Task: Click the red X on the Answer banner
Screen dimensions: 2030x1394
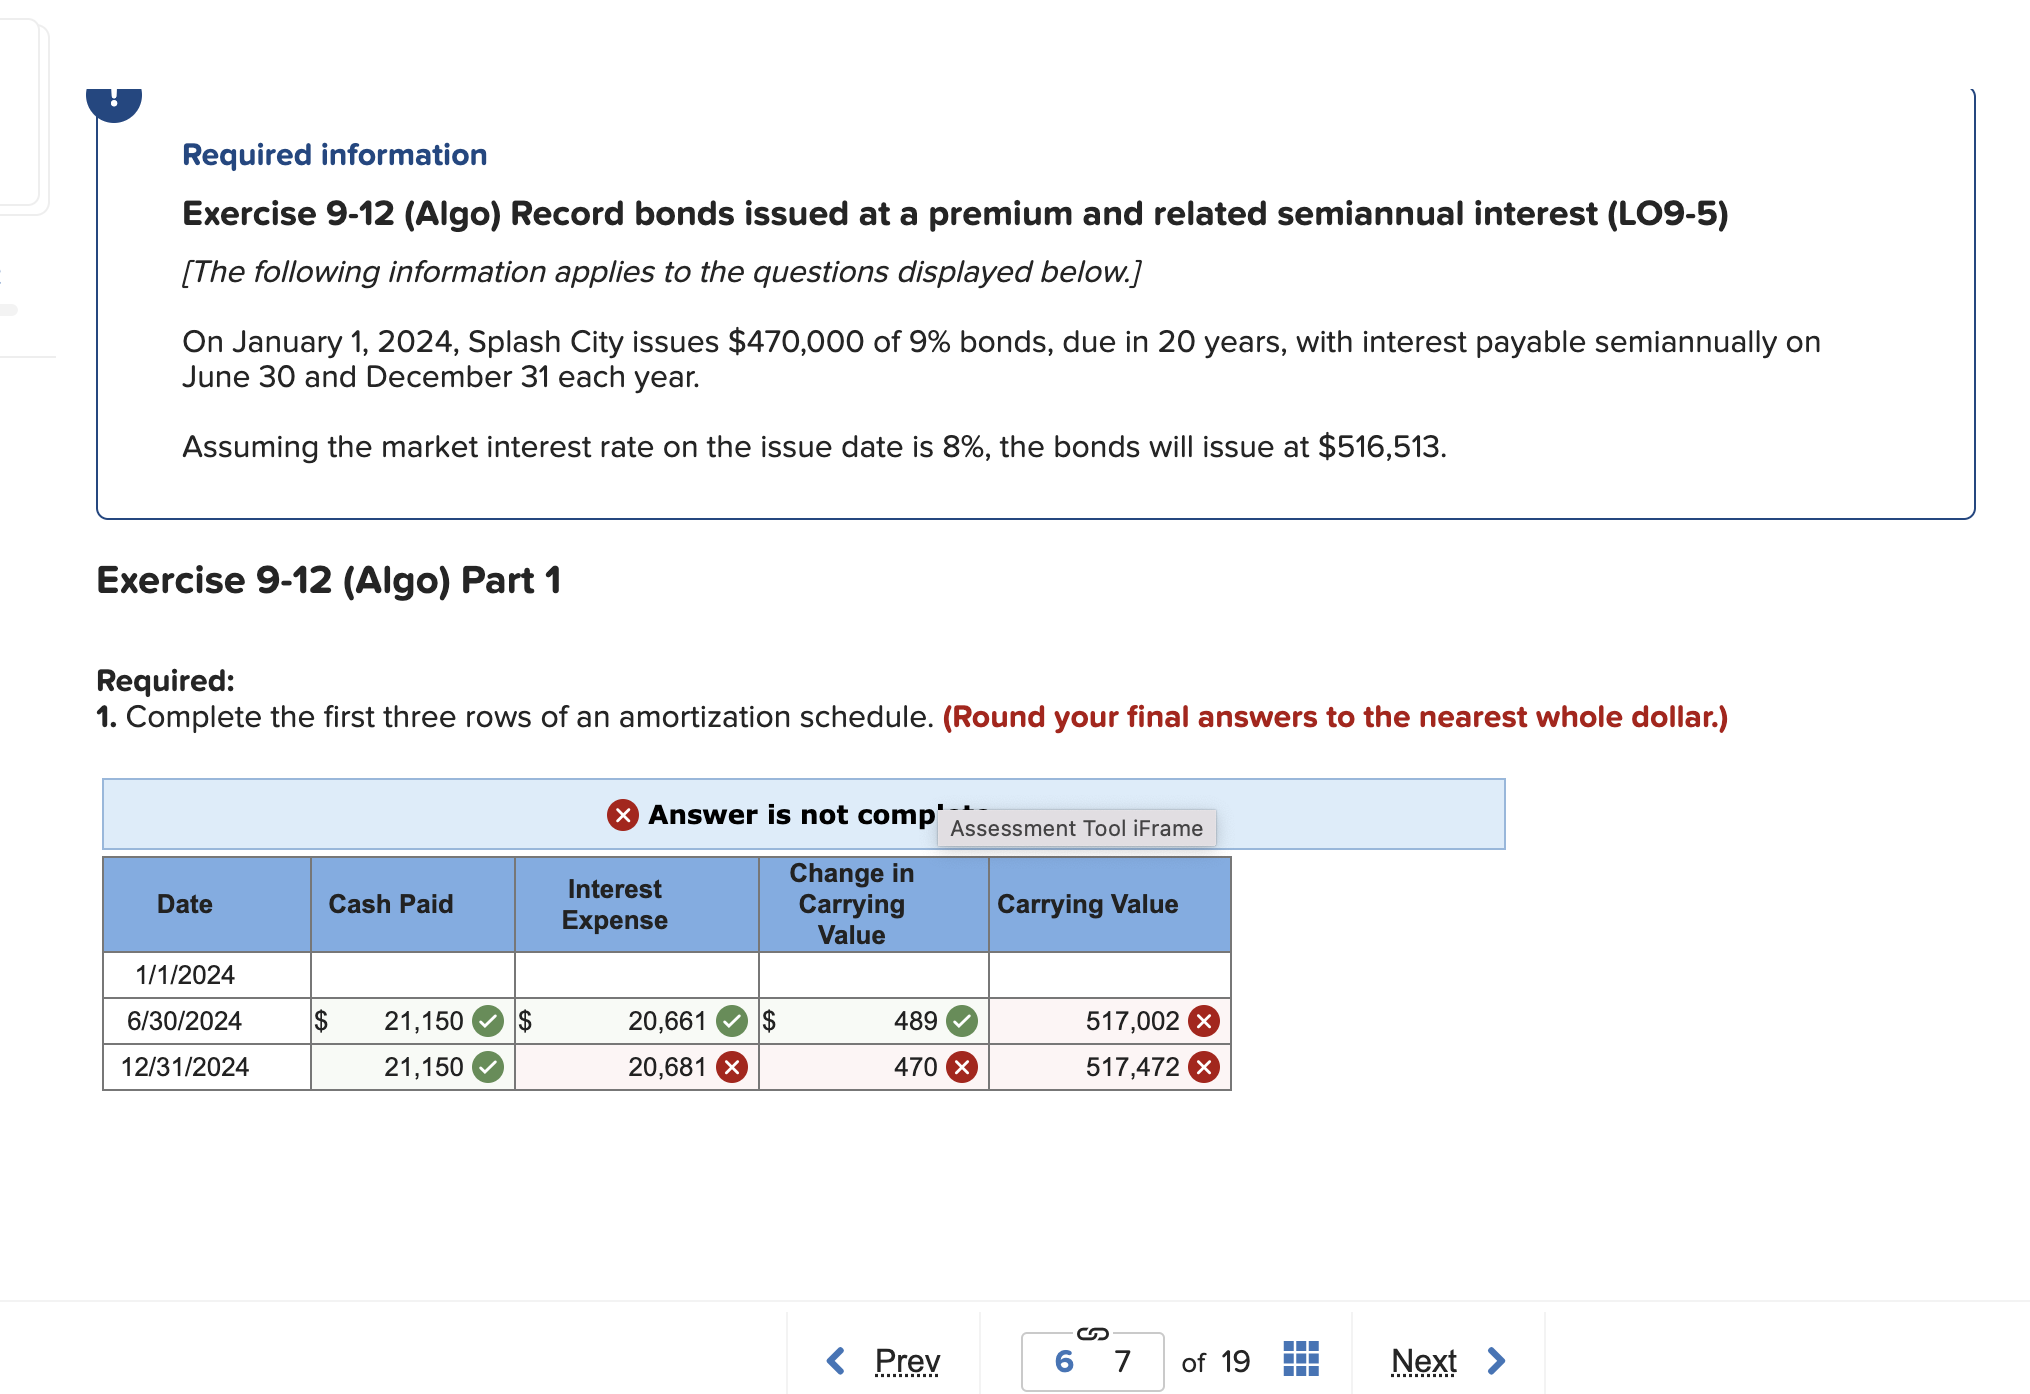Action: click(621, 815)
